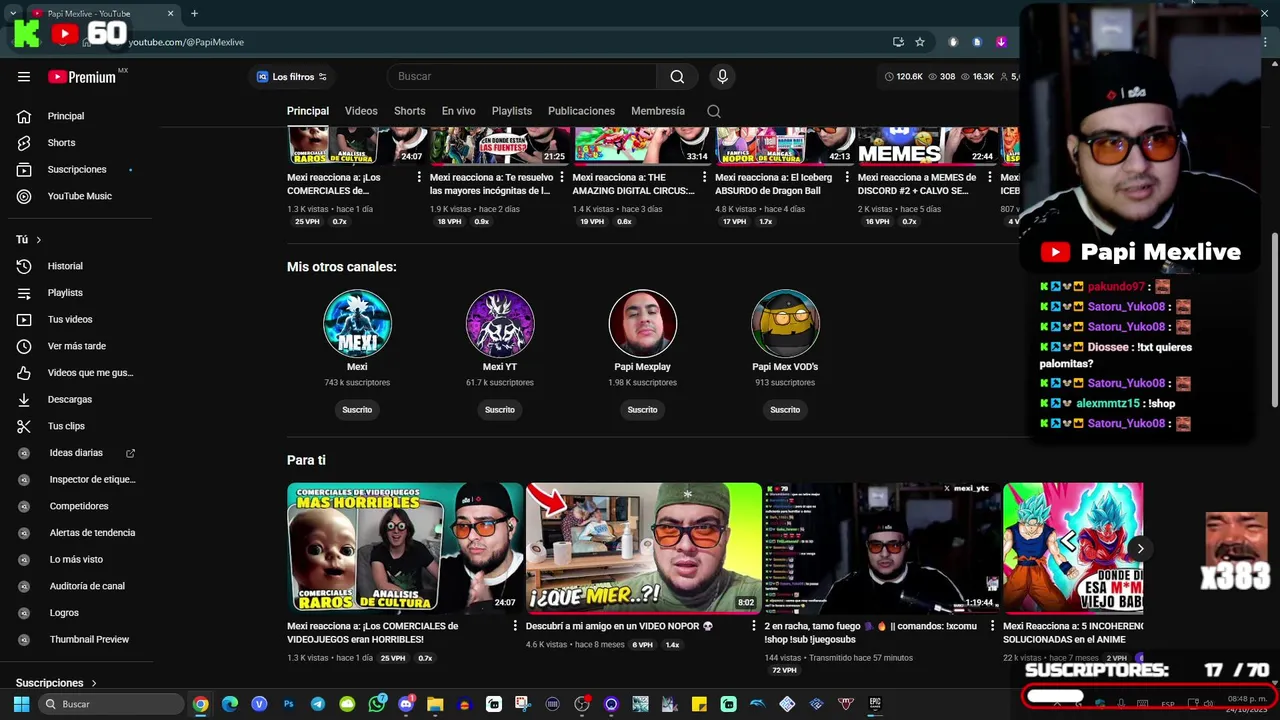The height and width of the screenshot is (720, 1280).
Task: Show next Para ti videos arrow
Action: click(1140, 548)
